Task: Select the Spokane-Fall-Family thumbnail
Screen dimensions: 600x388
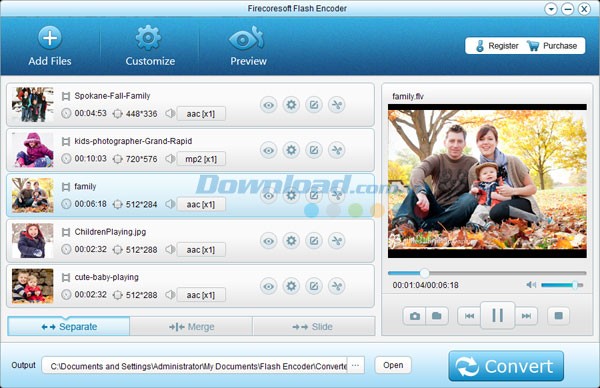Action: [x=33, y=105]
